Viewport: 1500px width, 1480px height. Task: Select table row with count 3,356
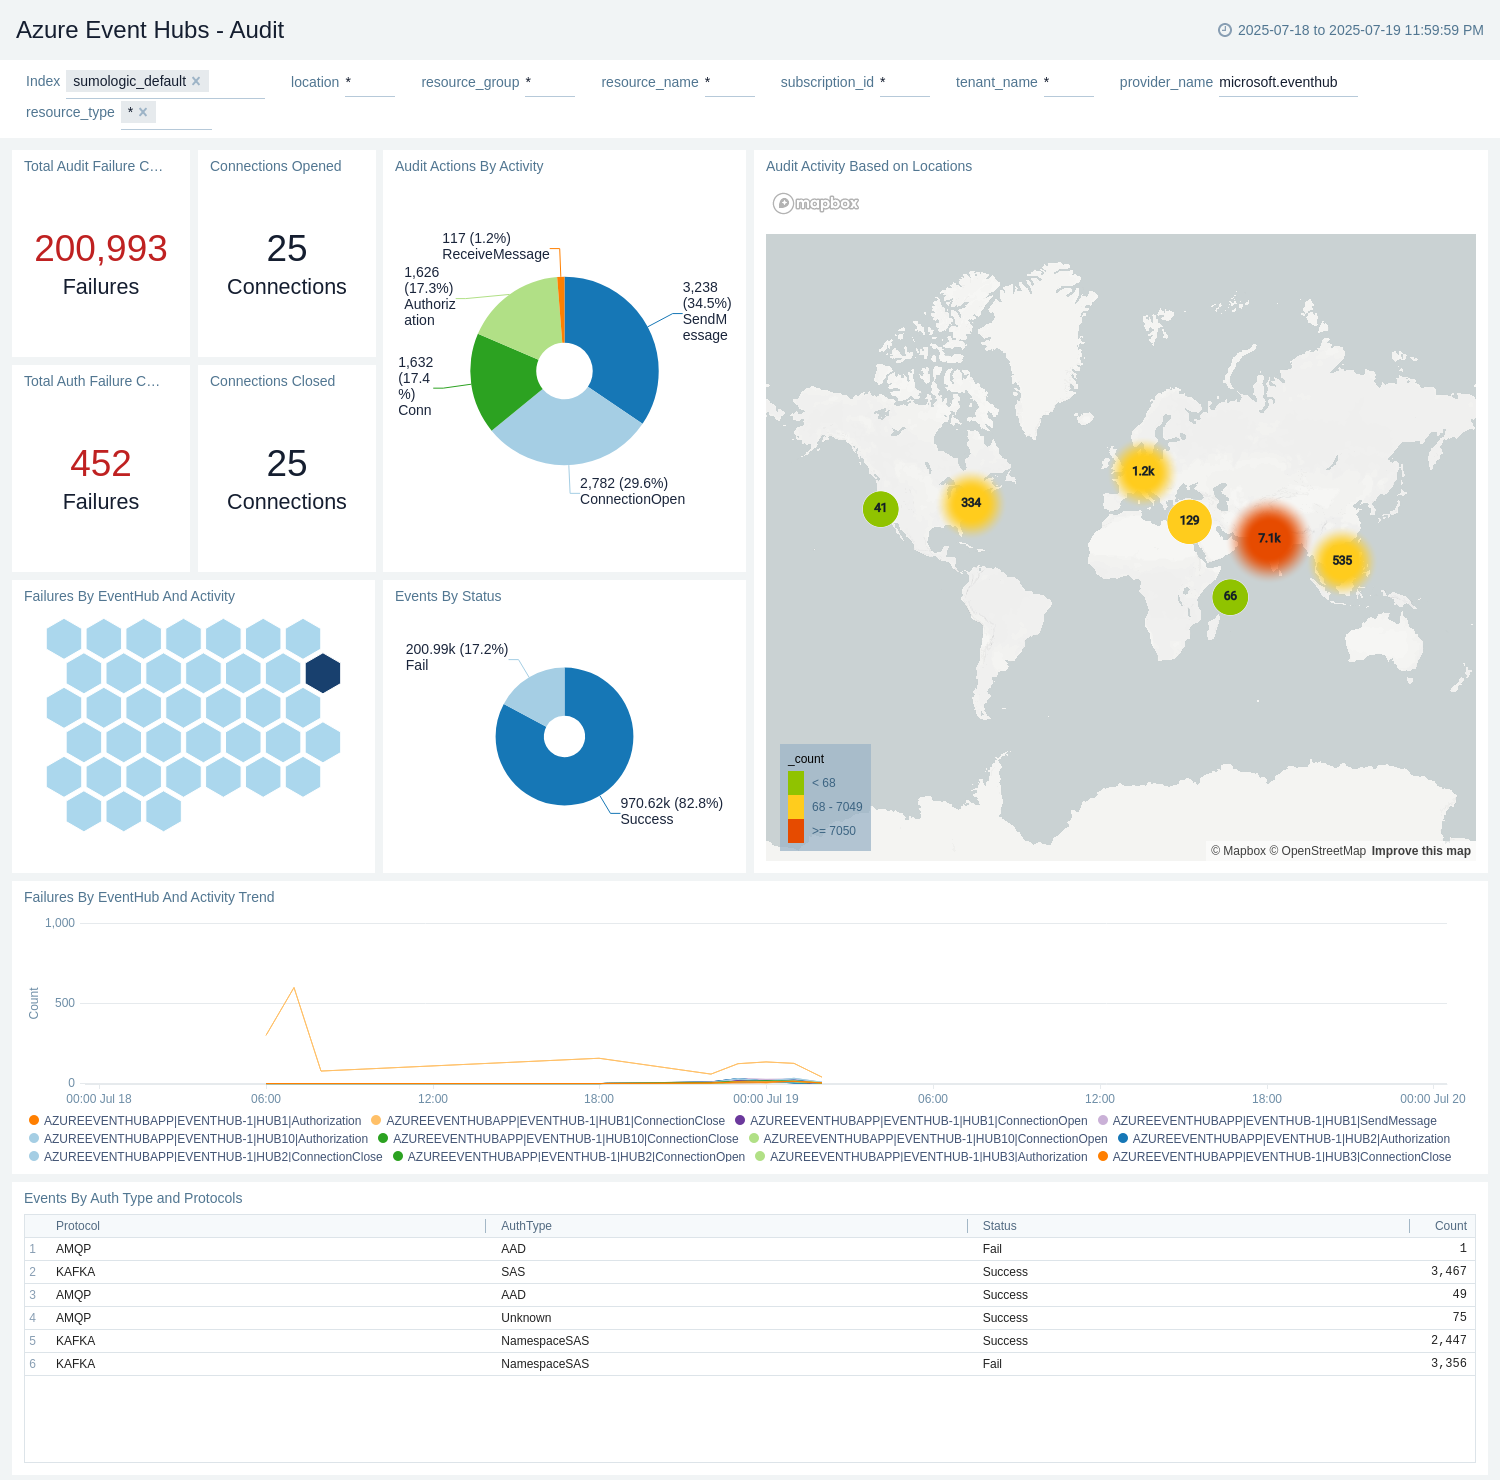coord(749,1364)
